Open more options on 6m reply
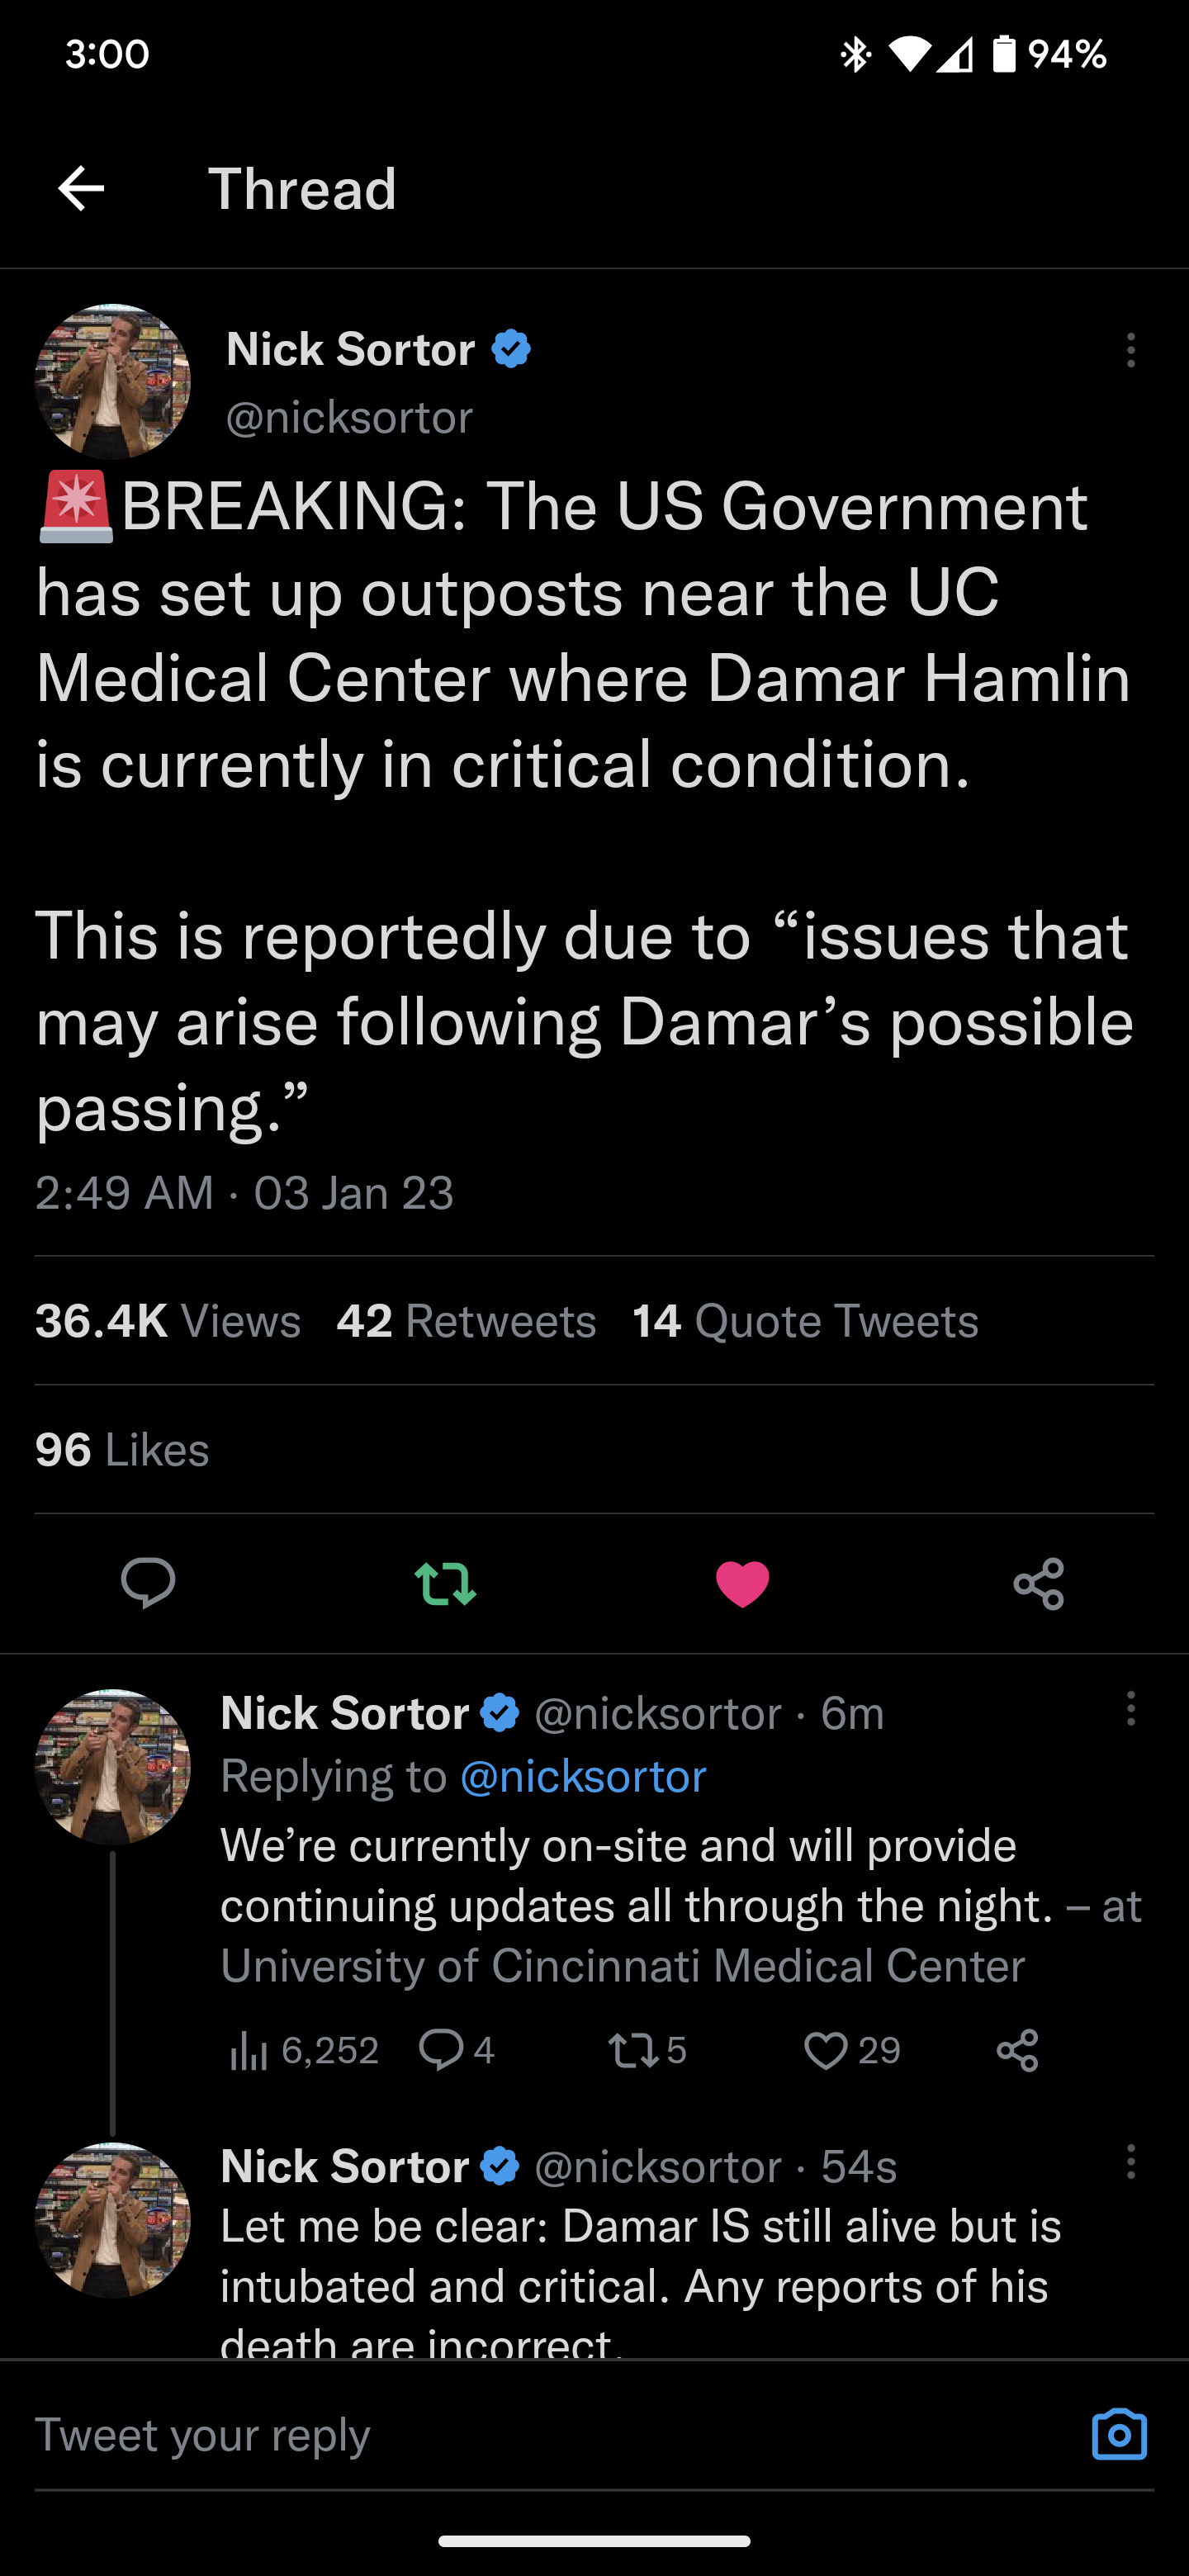Viewport: 1189px width, 2576px height. 1131,1708
